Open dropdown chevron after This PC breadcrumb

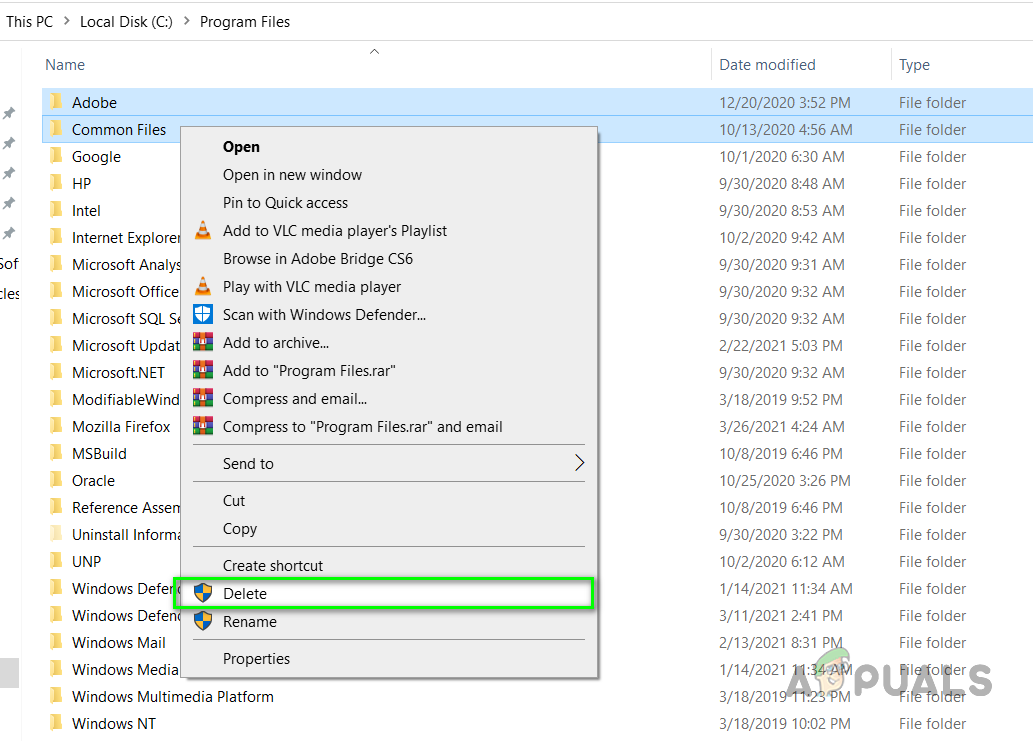click(x=67, y=21)
